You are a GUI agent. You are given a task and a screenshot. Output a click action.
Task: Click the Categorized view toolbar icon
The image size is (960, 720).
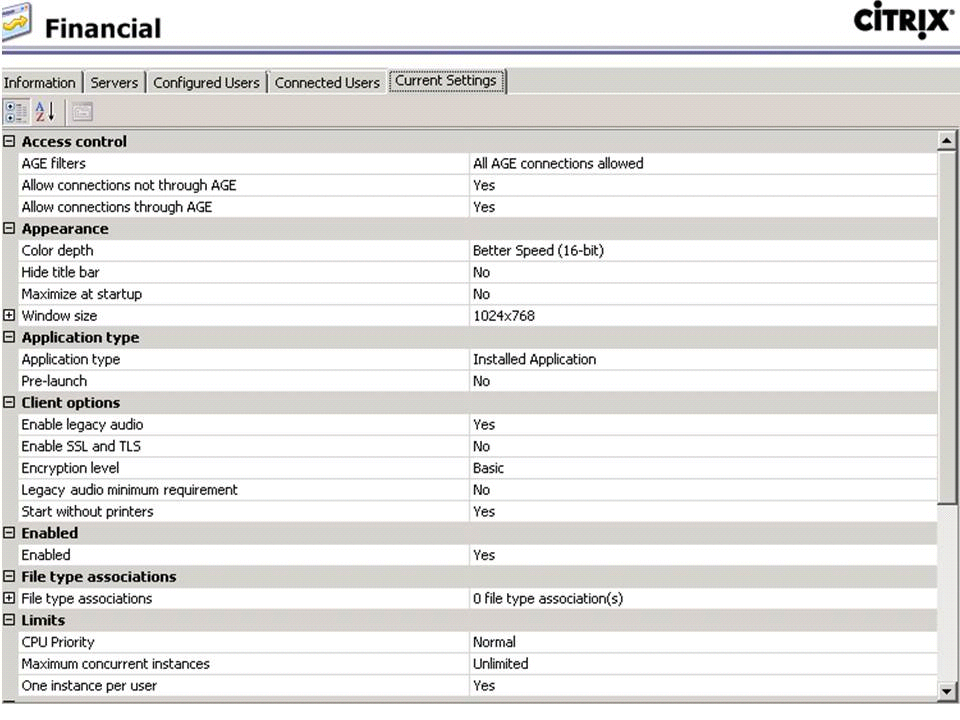16,112
